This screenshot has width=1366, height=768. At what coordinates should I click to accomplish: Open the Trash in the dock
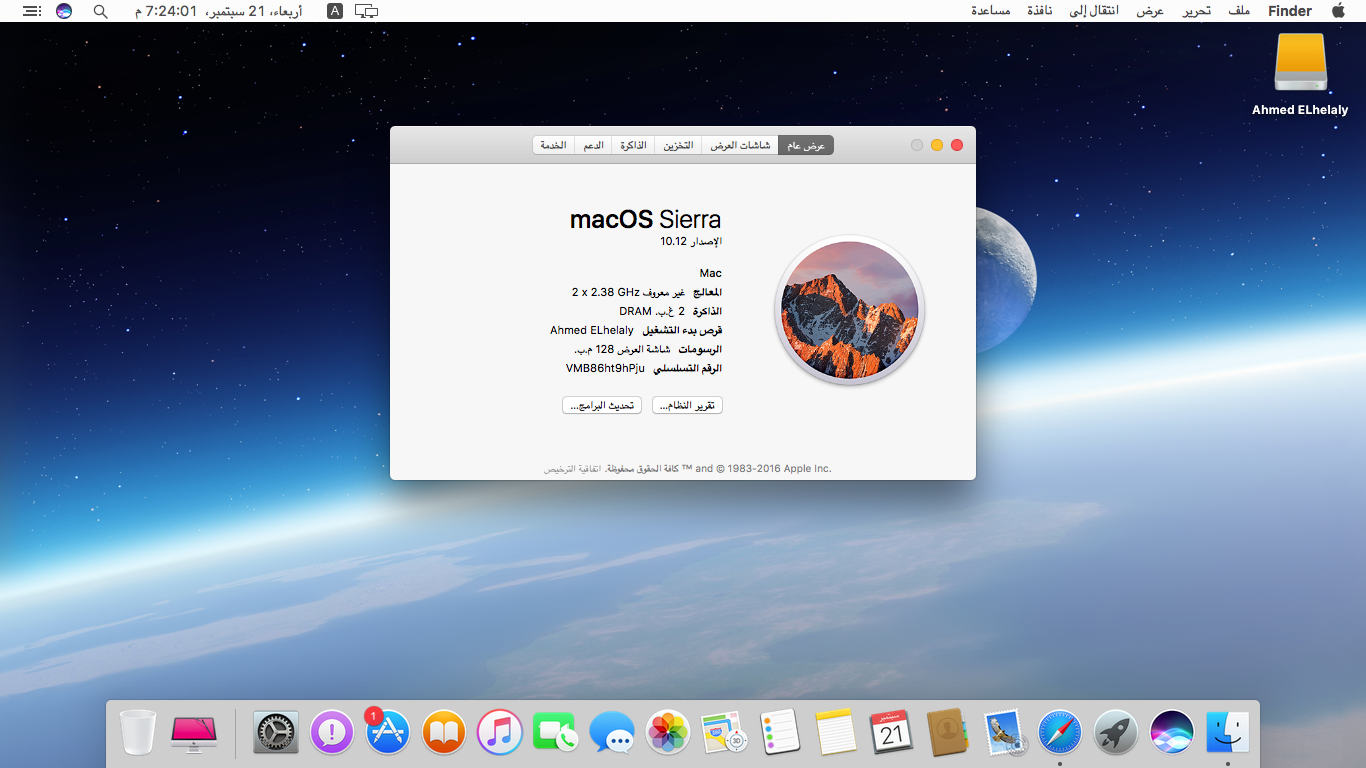pos(138,732)
